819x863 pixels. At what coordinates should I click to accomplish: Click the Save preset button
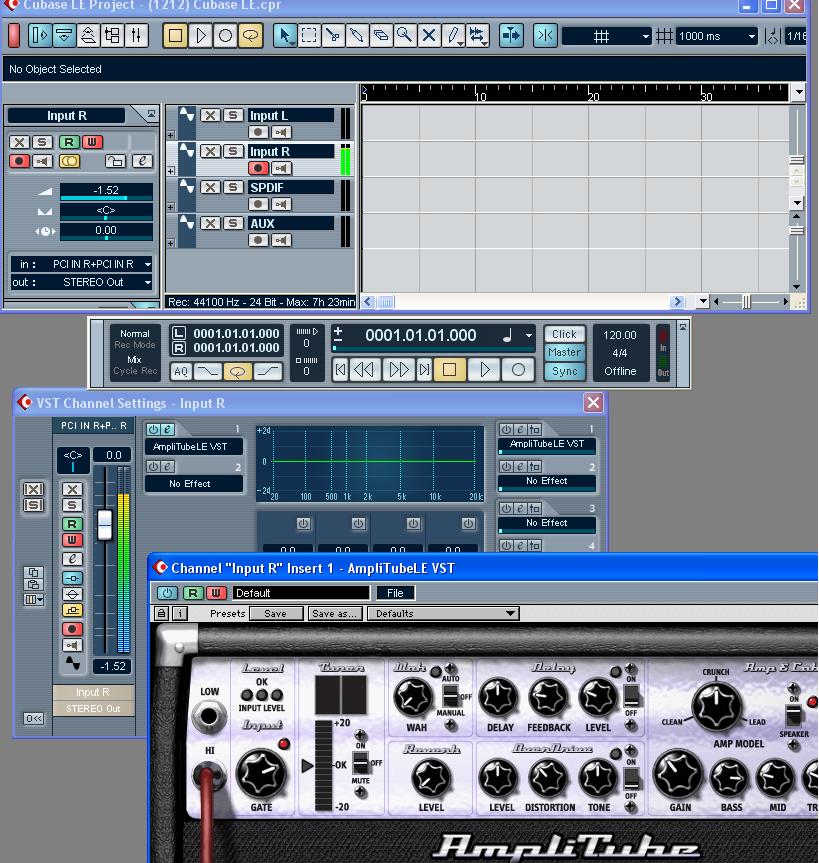pyautogui.click(x=275, y=613)
